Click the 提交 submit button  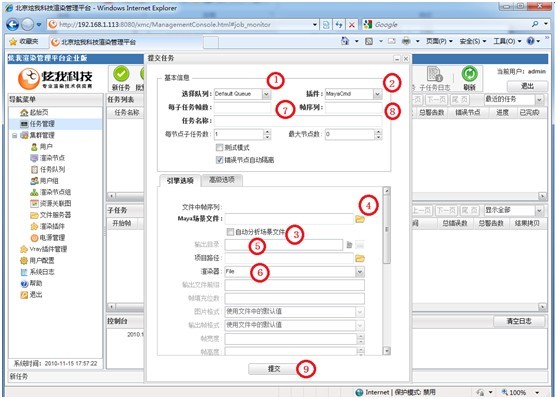(274, 369)
